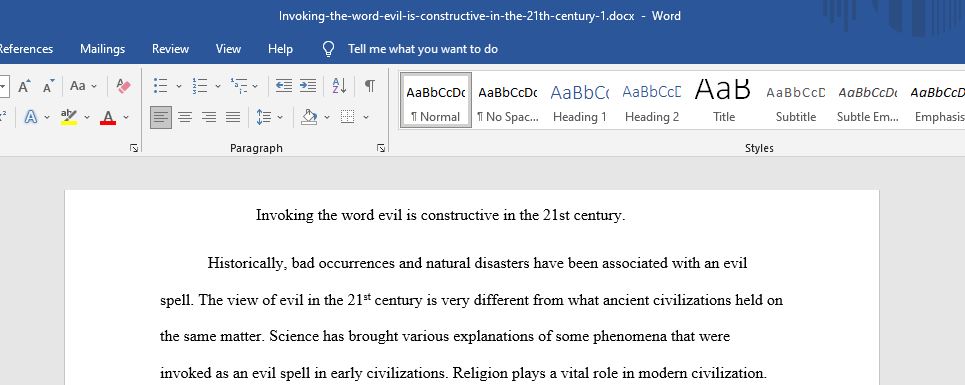Toggle Align Right paragraph alignment
The height and width of the screenshot is (385, 965).
pos(209,117)
